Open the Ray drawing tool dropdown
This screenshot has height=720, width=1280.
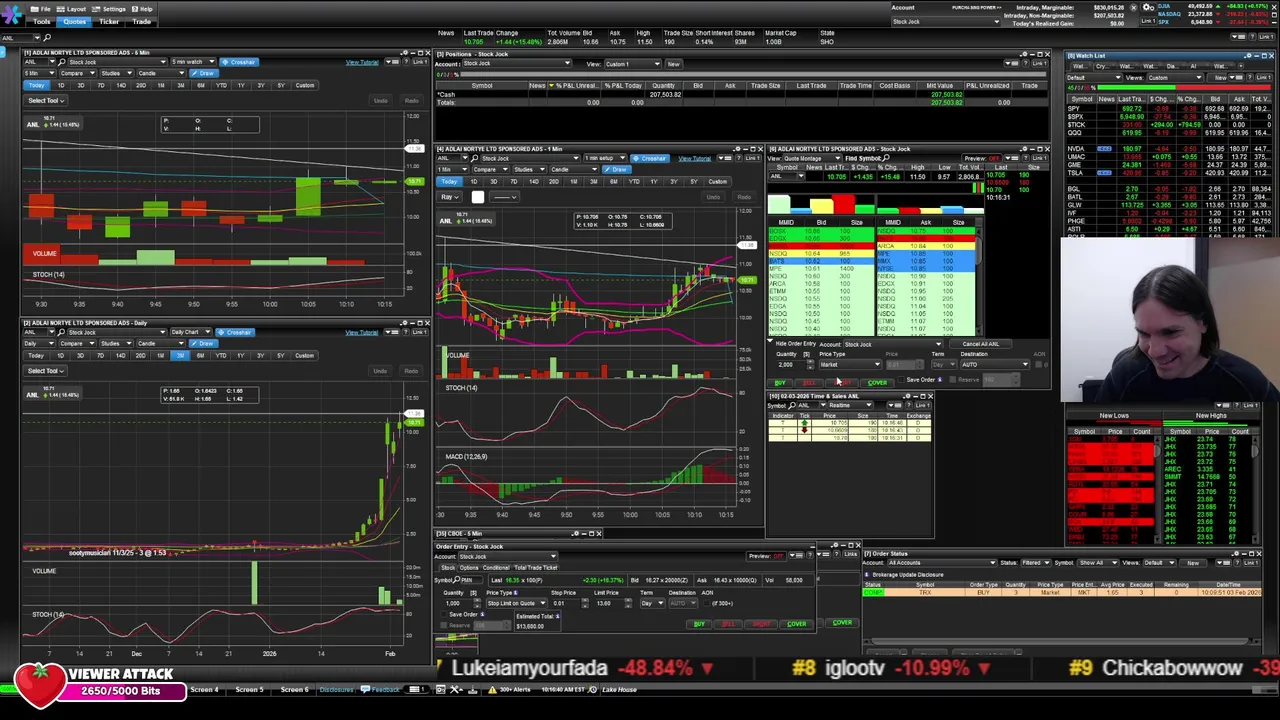pyautogui.click(x=451, y=197)
